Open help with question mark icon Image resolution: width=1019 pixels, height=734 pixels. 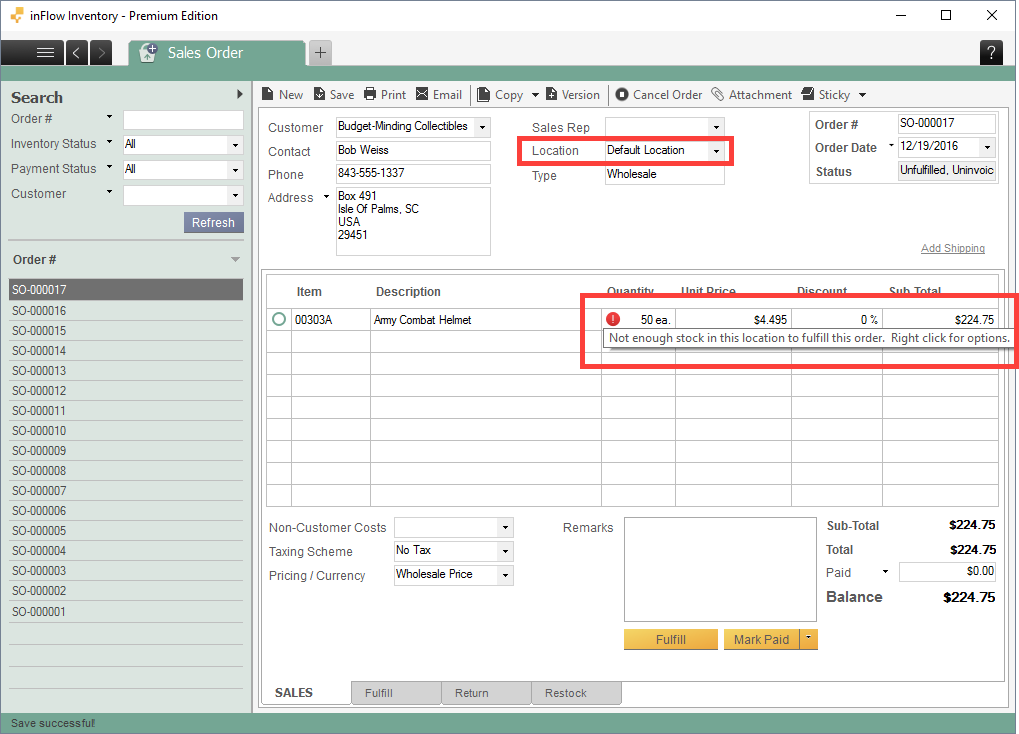pos(991,53)
